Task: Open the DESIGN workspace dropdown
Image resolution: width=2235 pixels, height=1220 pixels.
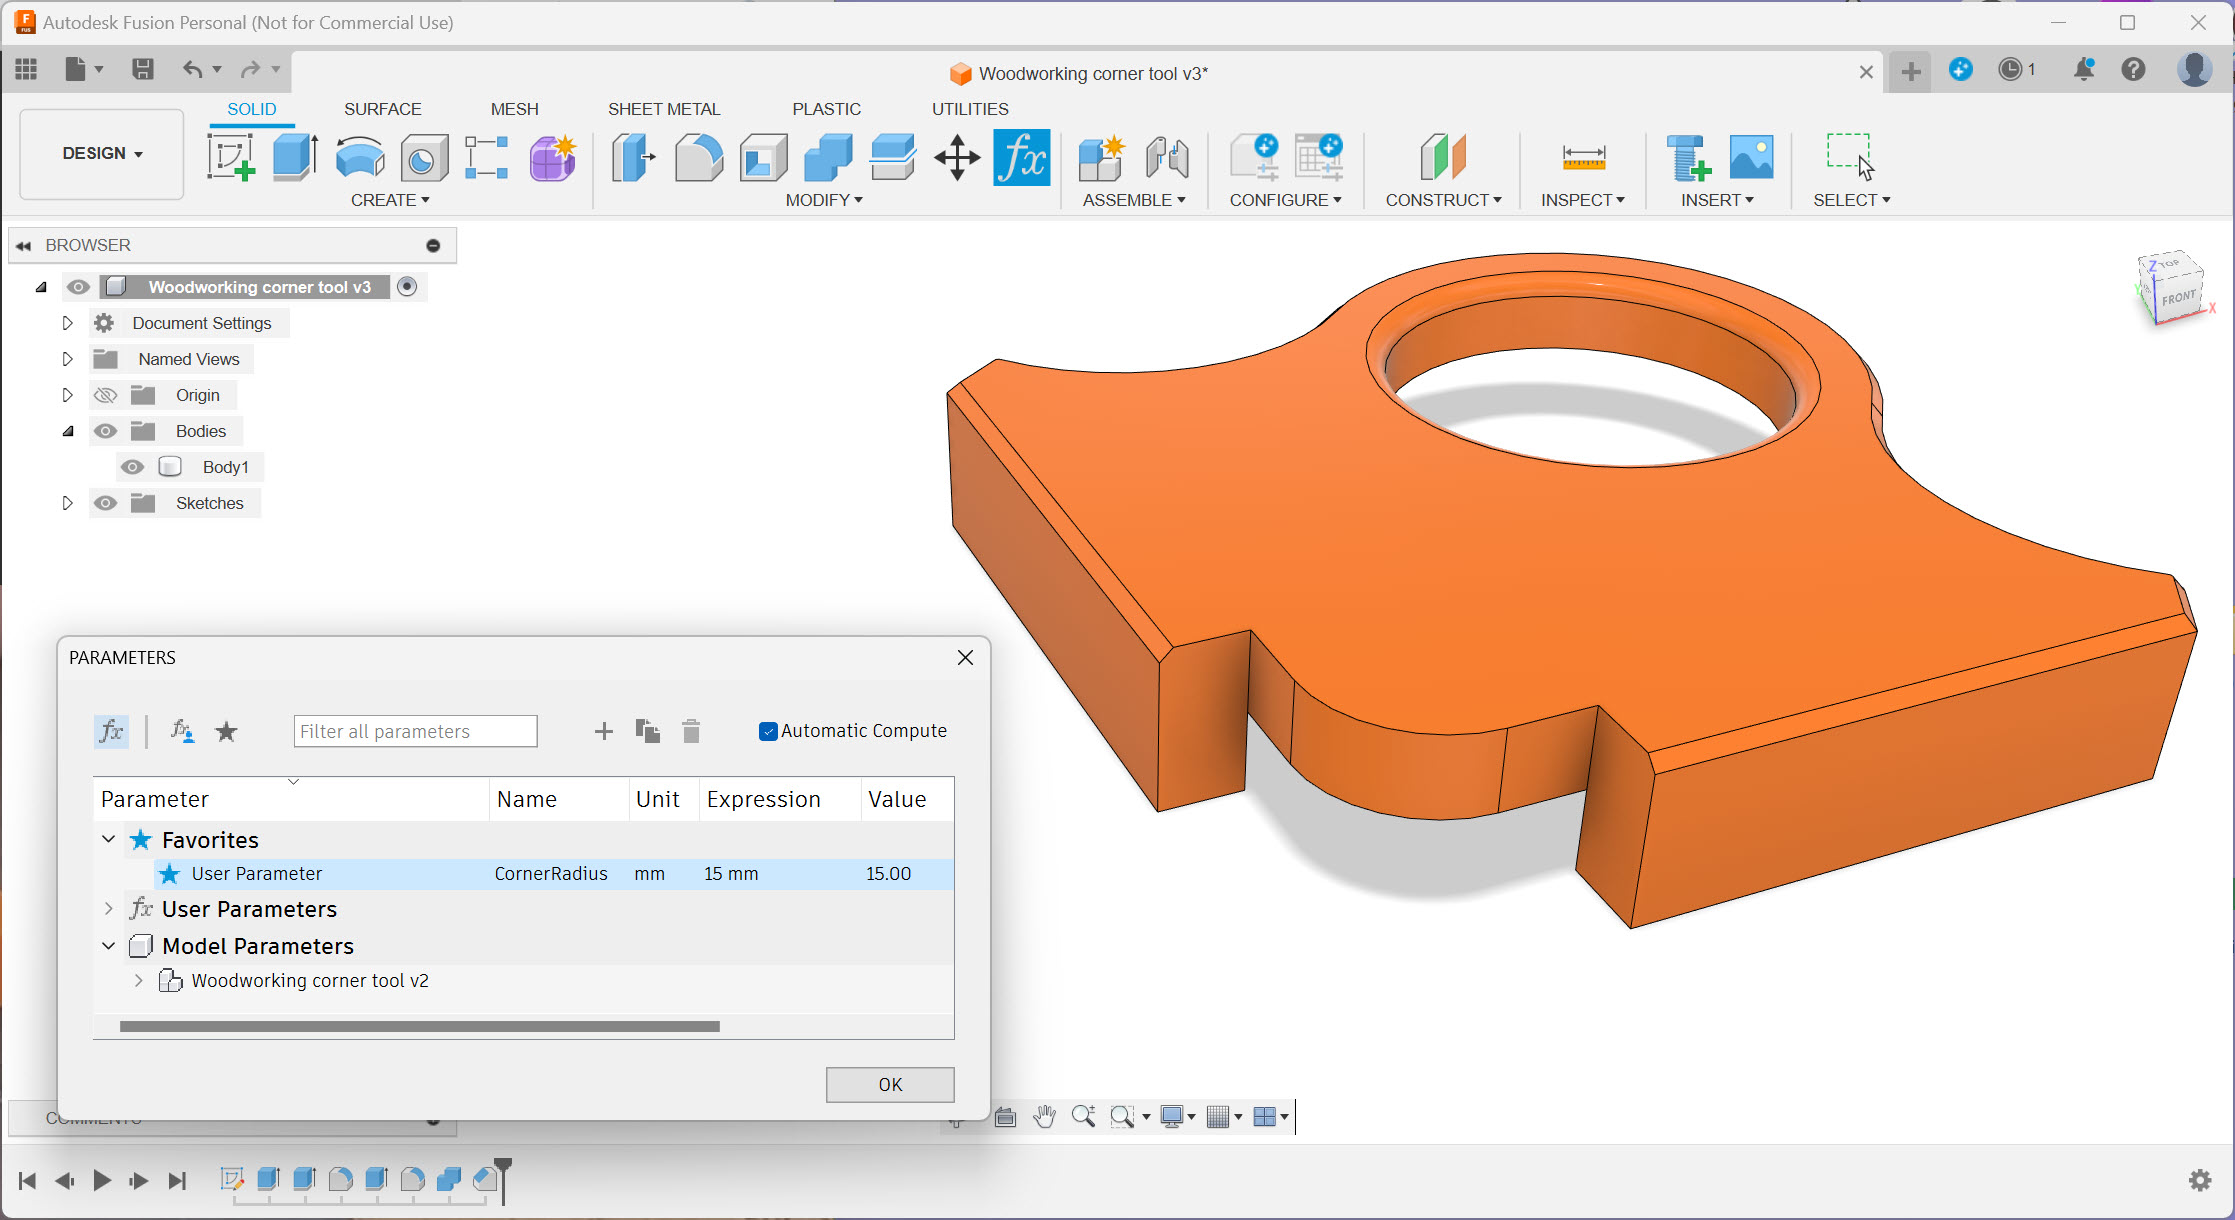Action: [x=101, y=154]
